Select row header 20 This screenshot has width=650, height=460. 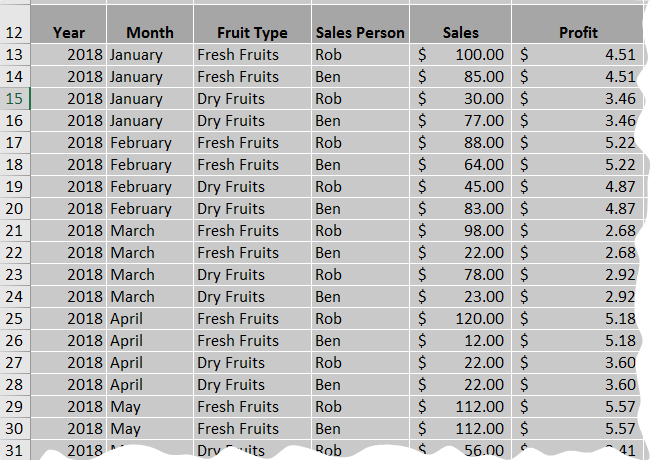point(15,208)
